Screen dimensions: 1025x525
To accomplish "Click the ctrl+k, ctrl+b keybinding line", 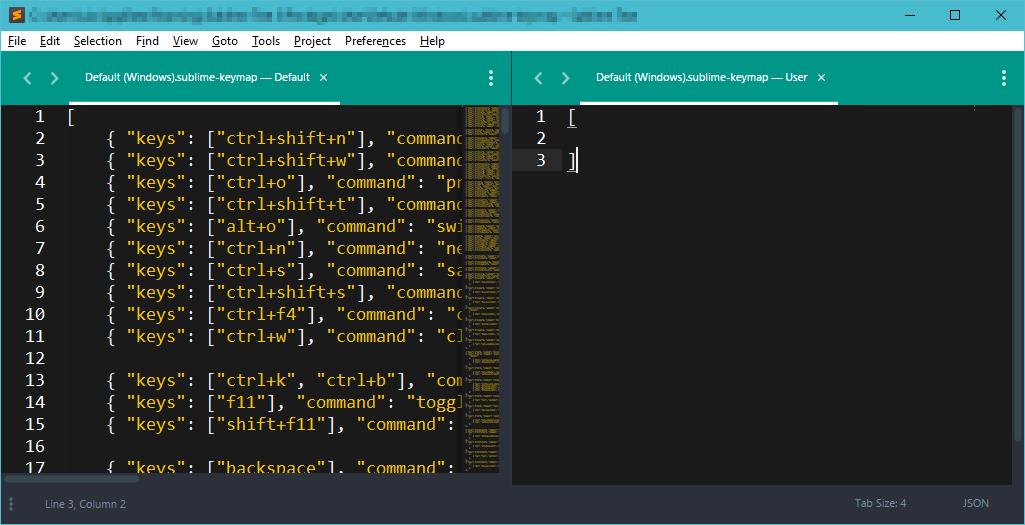I will tap(285, 381).
